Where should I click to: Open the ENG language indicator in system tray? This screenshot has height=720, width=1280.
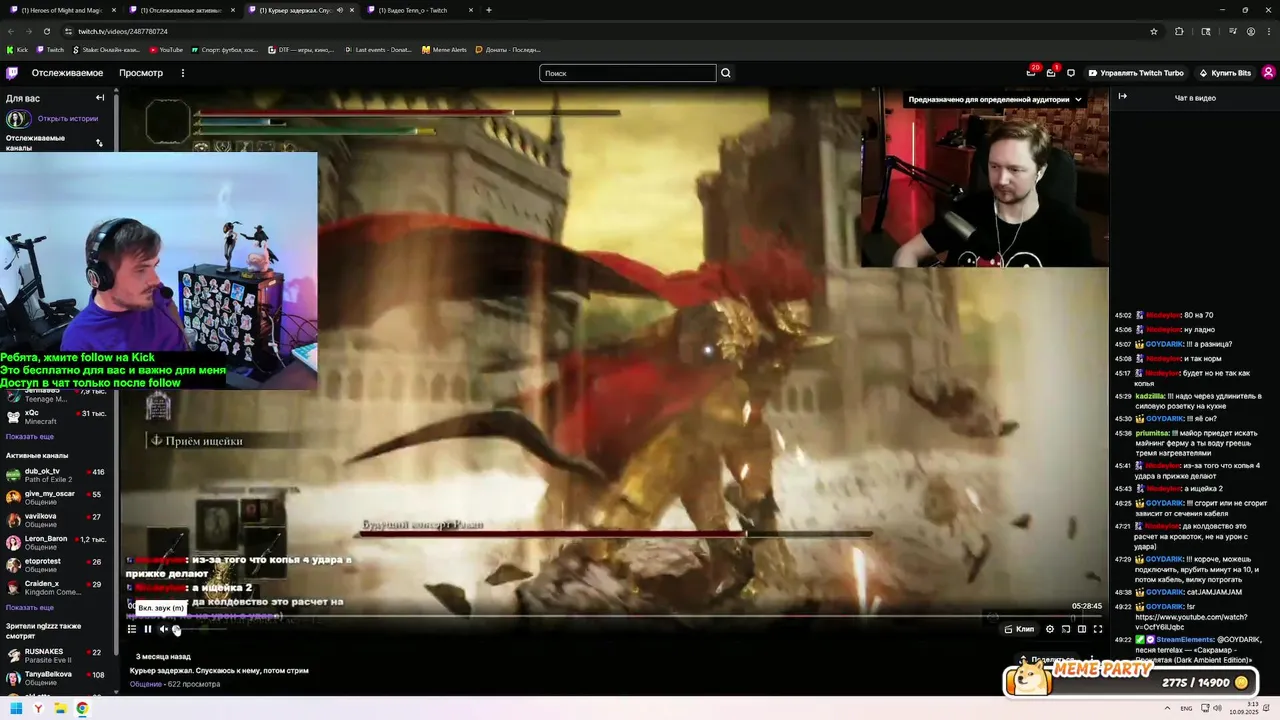[x=1186, y=708]
